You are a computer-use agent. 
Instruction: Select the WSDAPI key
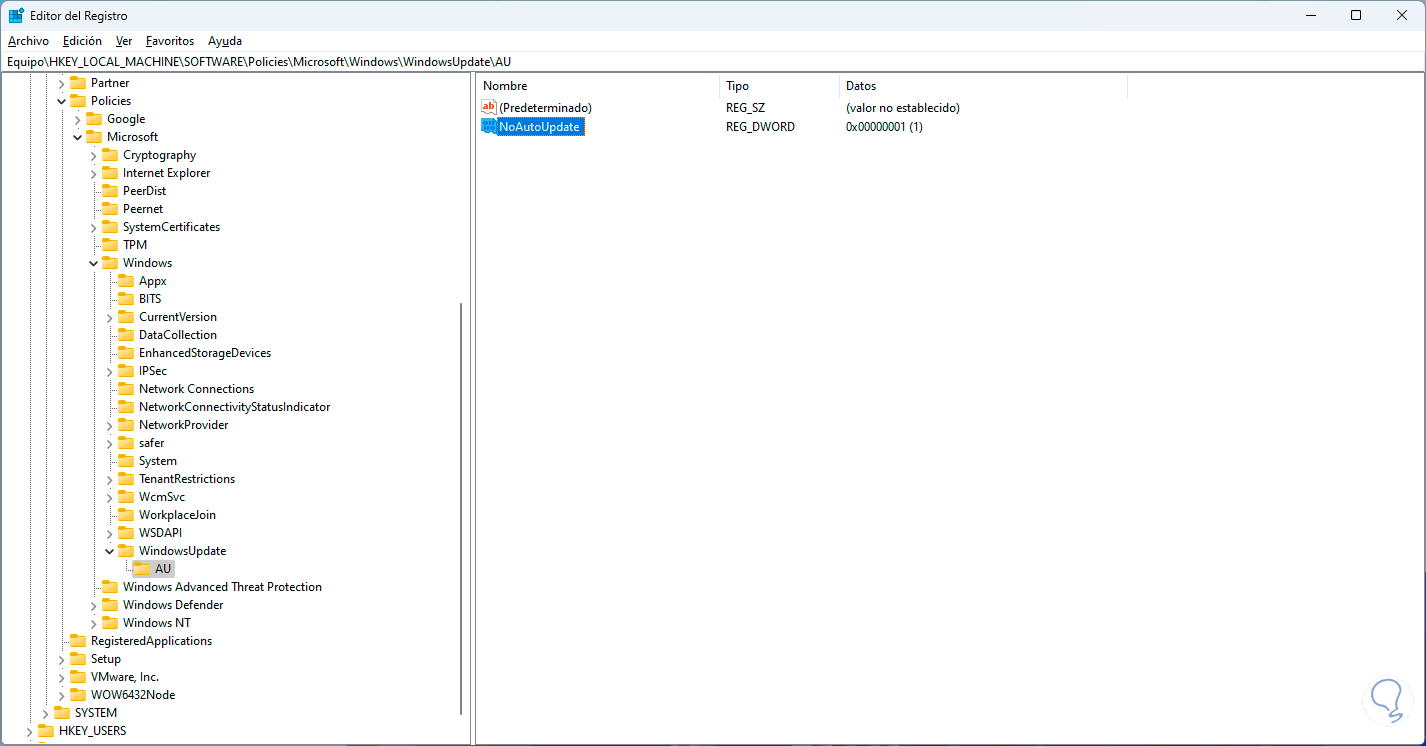pyautogui.click(x=160, y=533)
